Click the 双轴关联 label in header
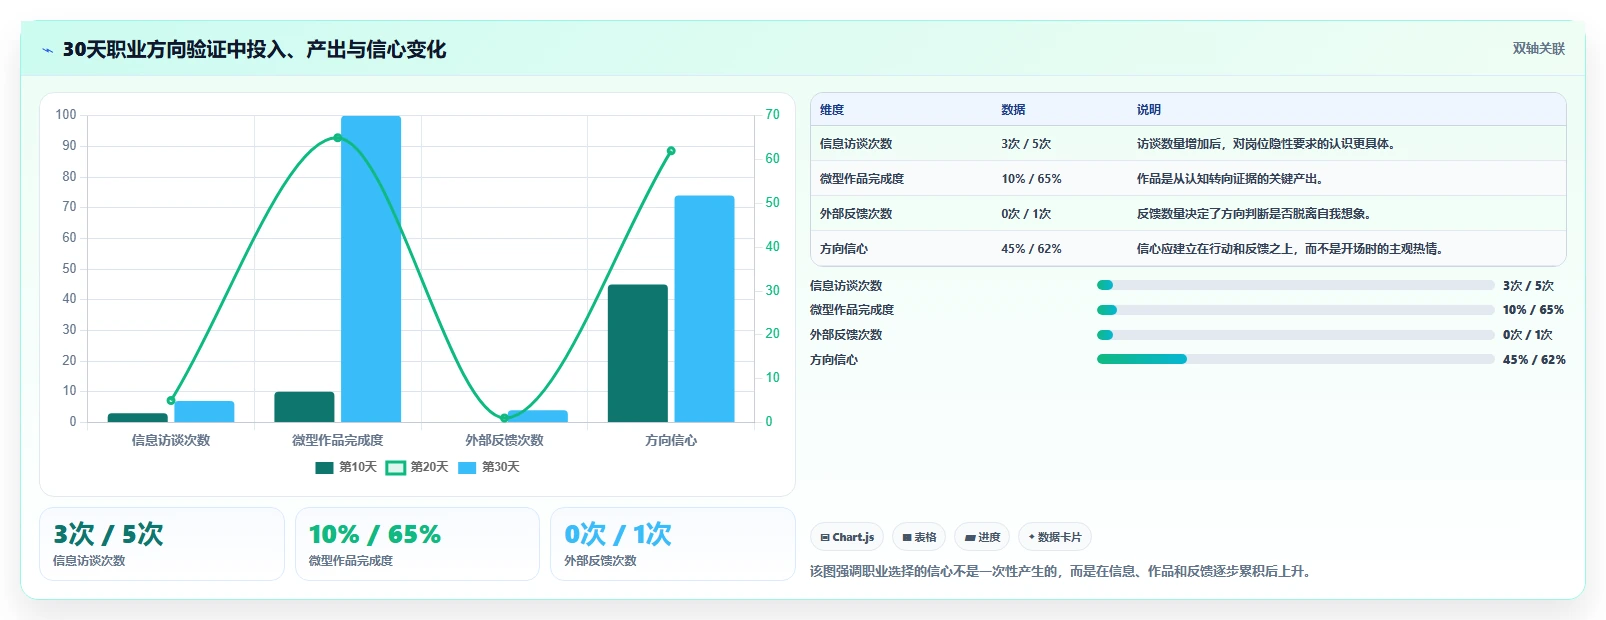1606x620 pixels. click(1539, 48)
